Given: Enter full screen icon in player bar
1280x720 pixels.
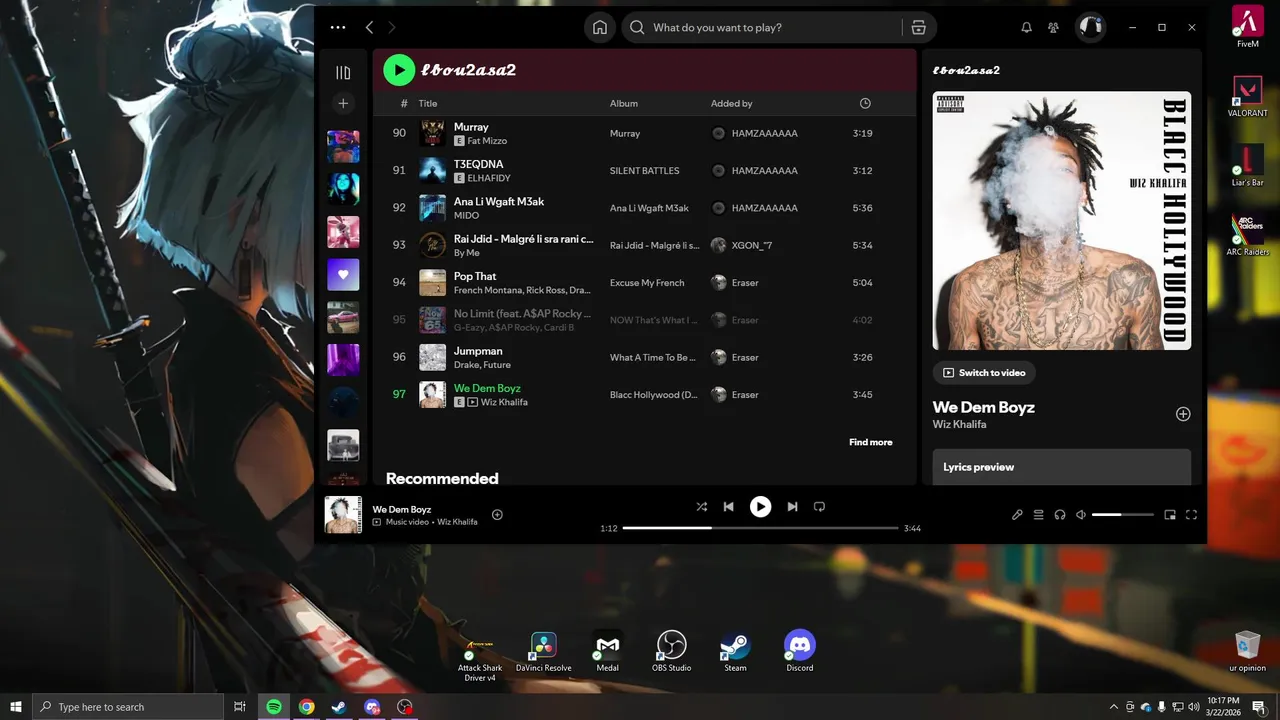Looking at the screenshot, I should [1192, 515].
